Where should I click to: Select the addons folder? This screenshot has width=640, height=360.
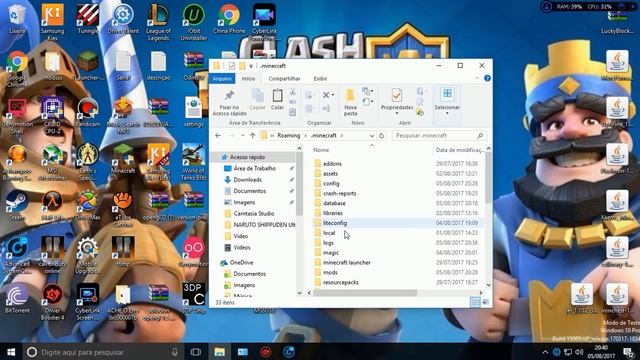pos(332,164)
